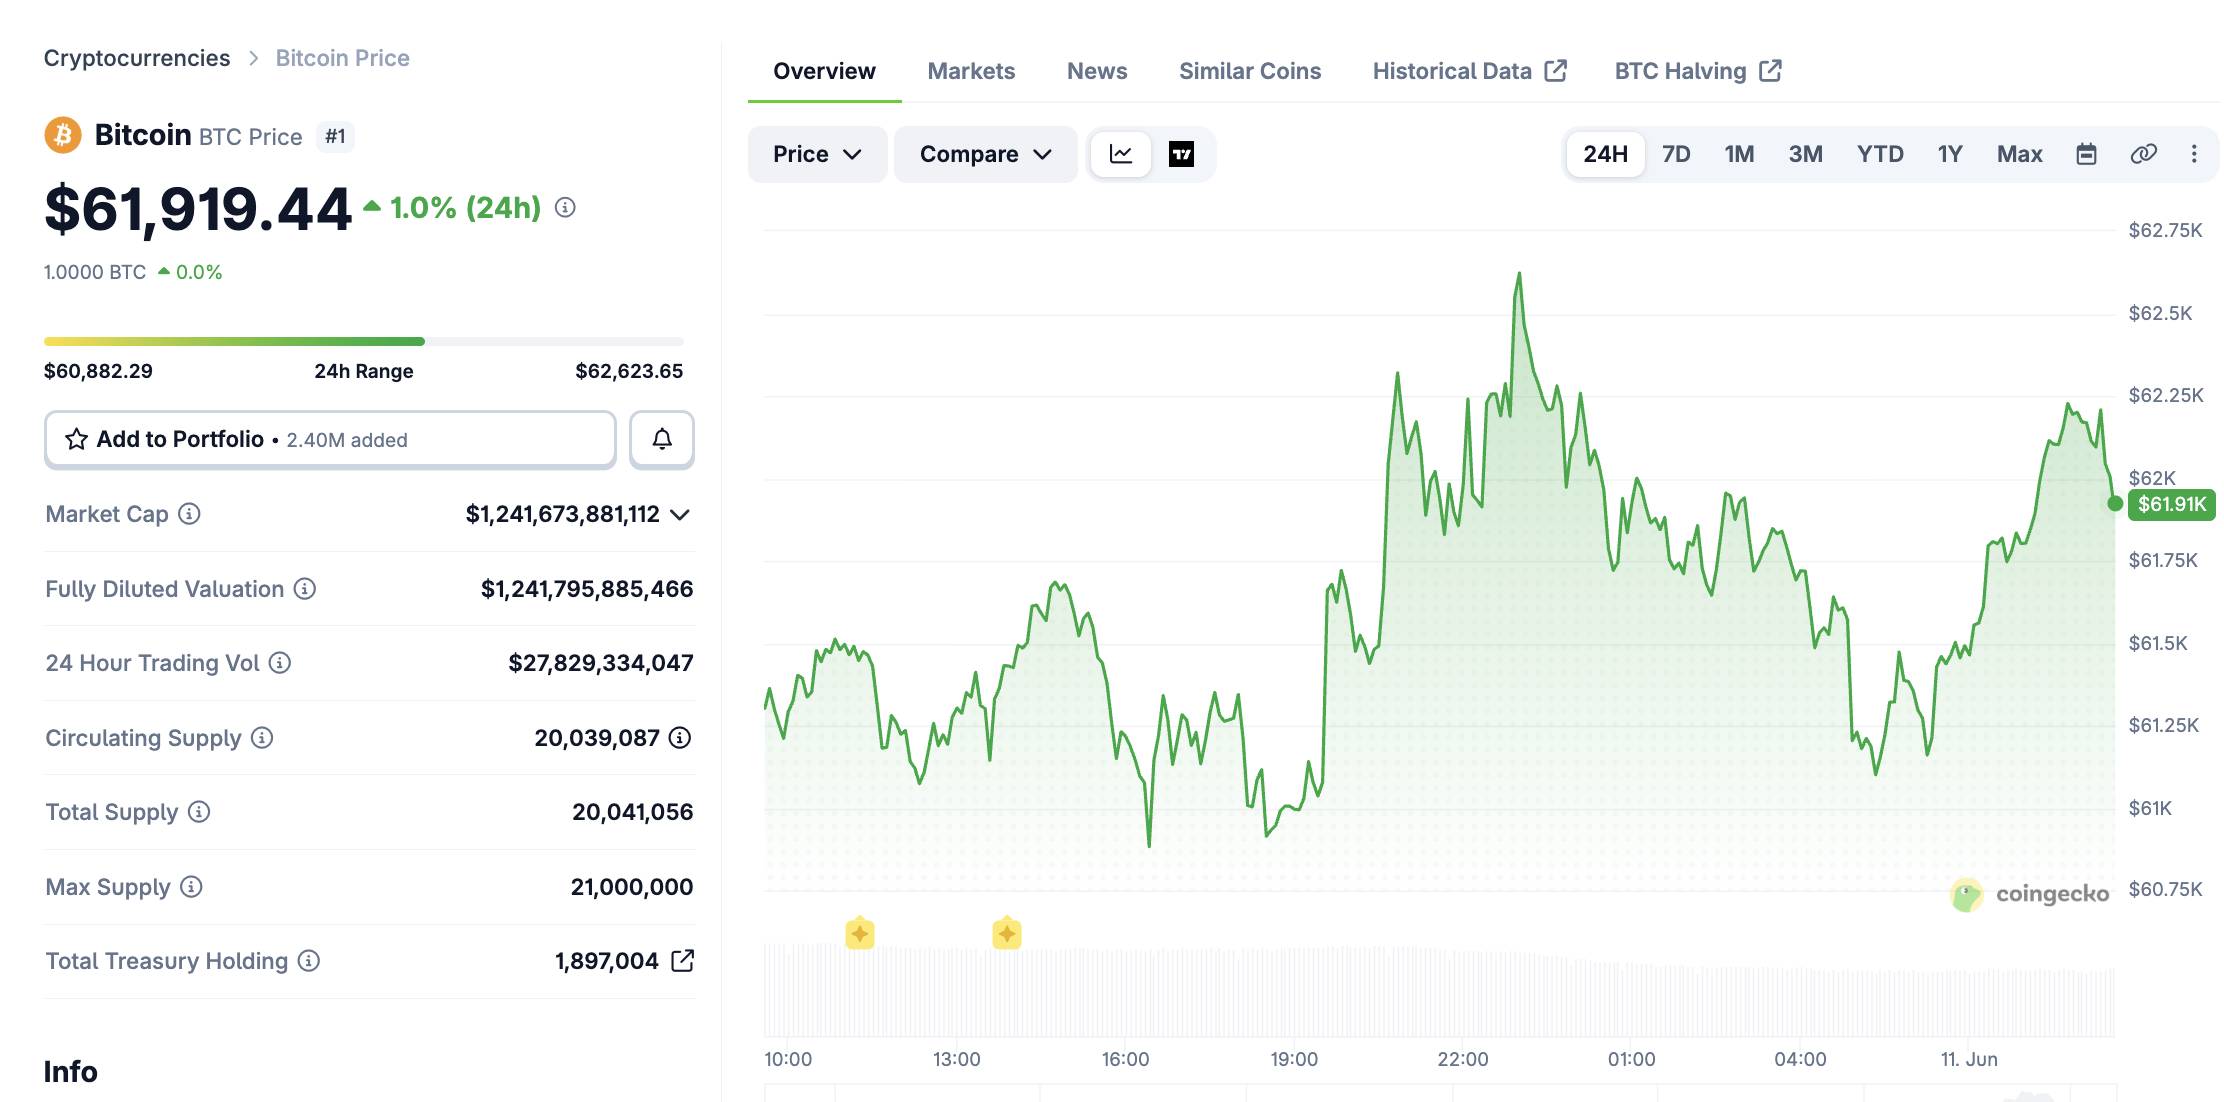Click the Info section heading
The width and height of the screenshot is (2224, 1102).
pos(70,1071)
